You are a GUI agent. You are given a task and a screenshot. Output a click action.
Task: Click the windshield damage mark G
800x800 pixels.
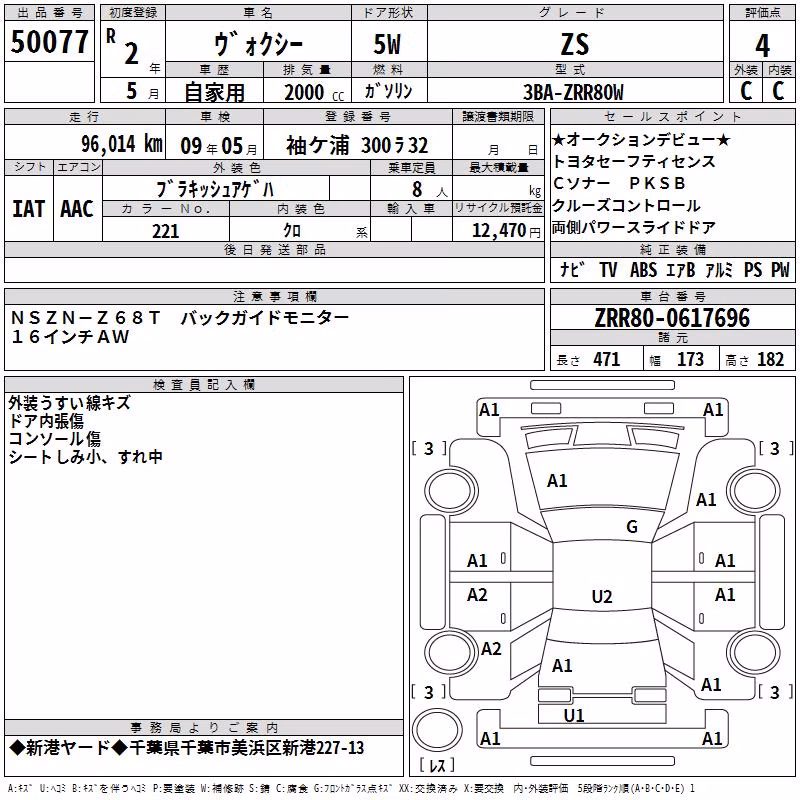point(632,527)
